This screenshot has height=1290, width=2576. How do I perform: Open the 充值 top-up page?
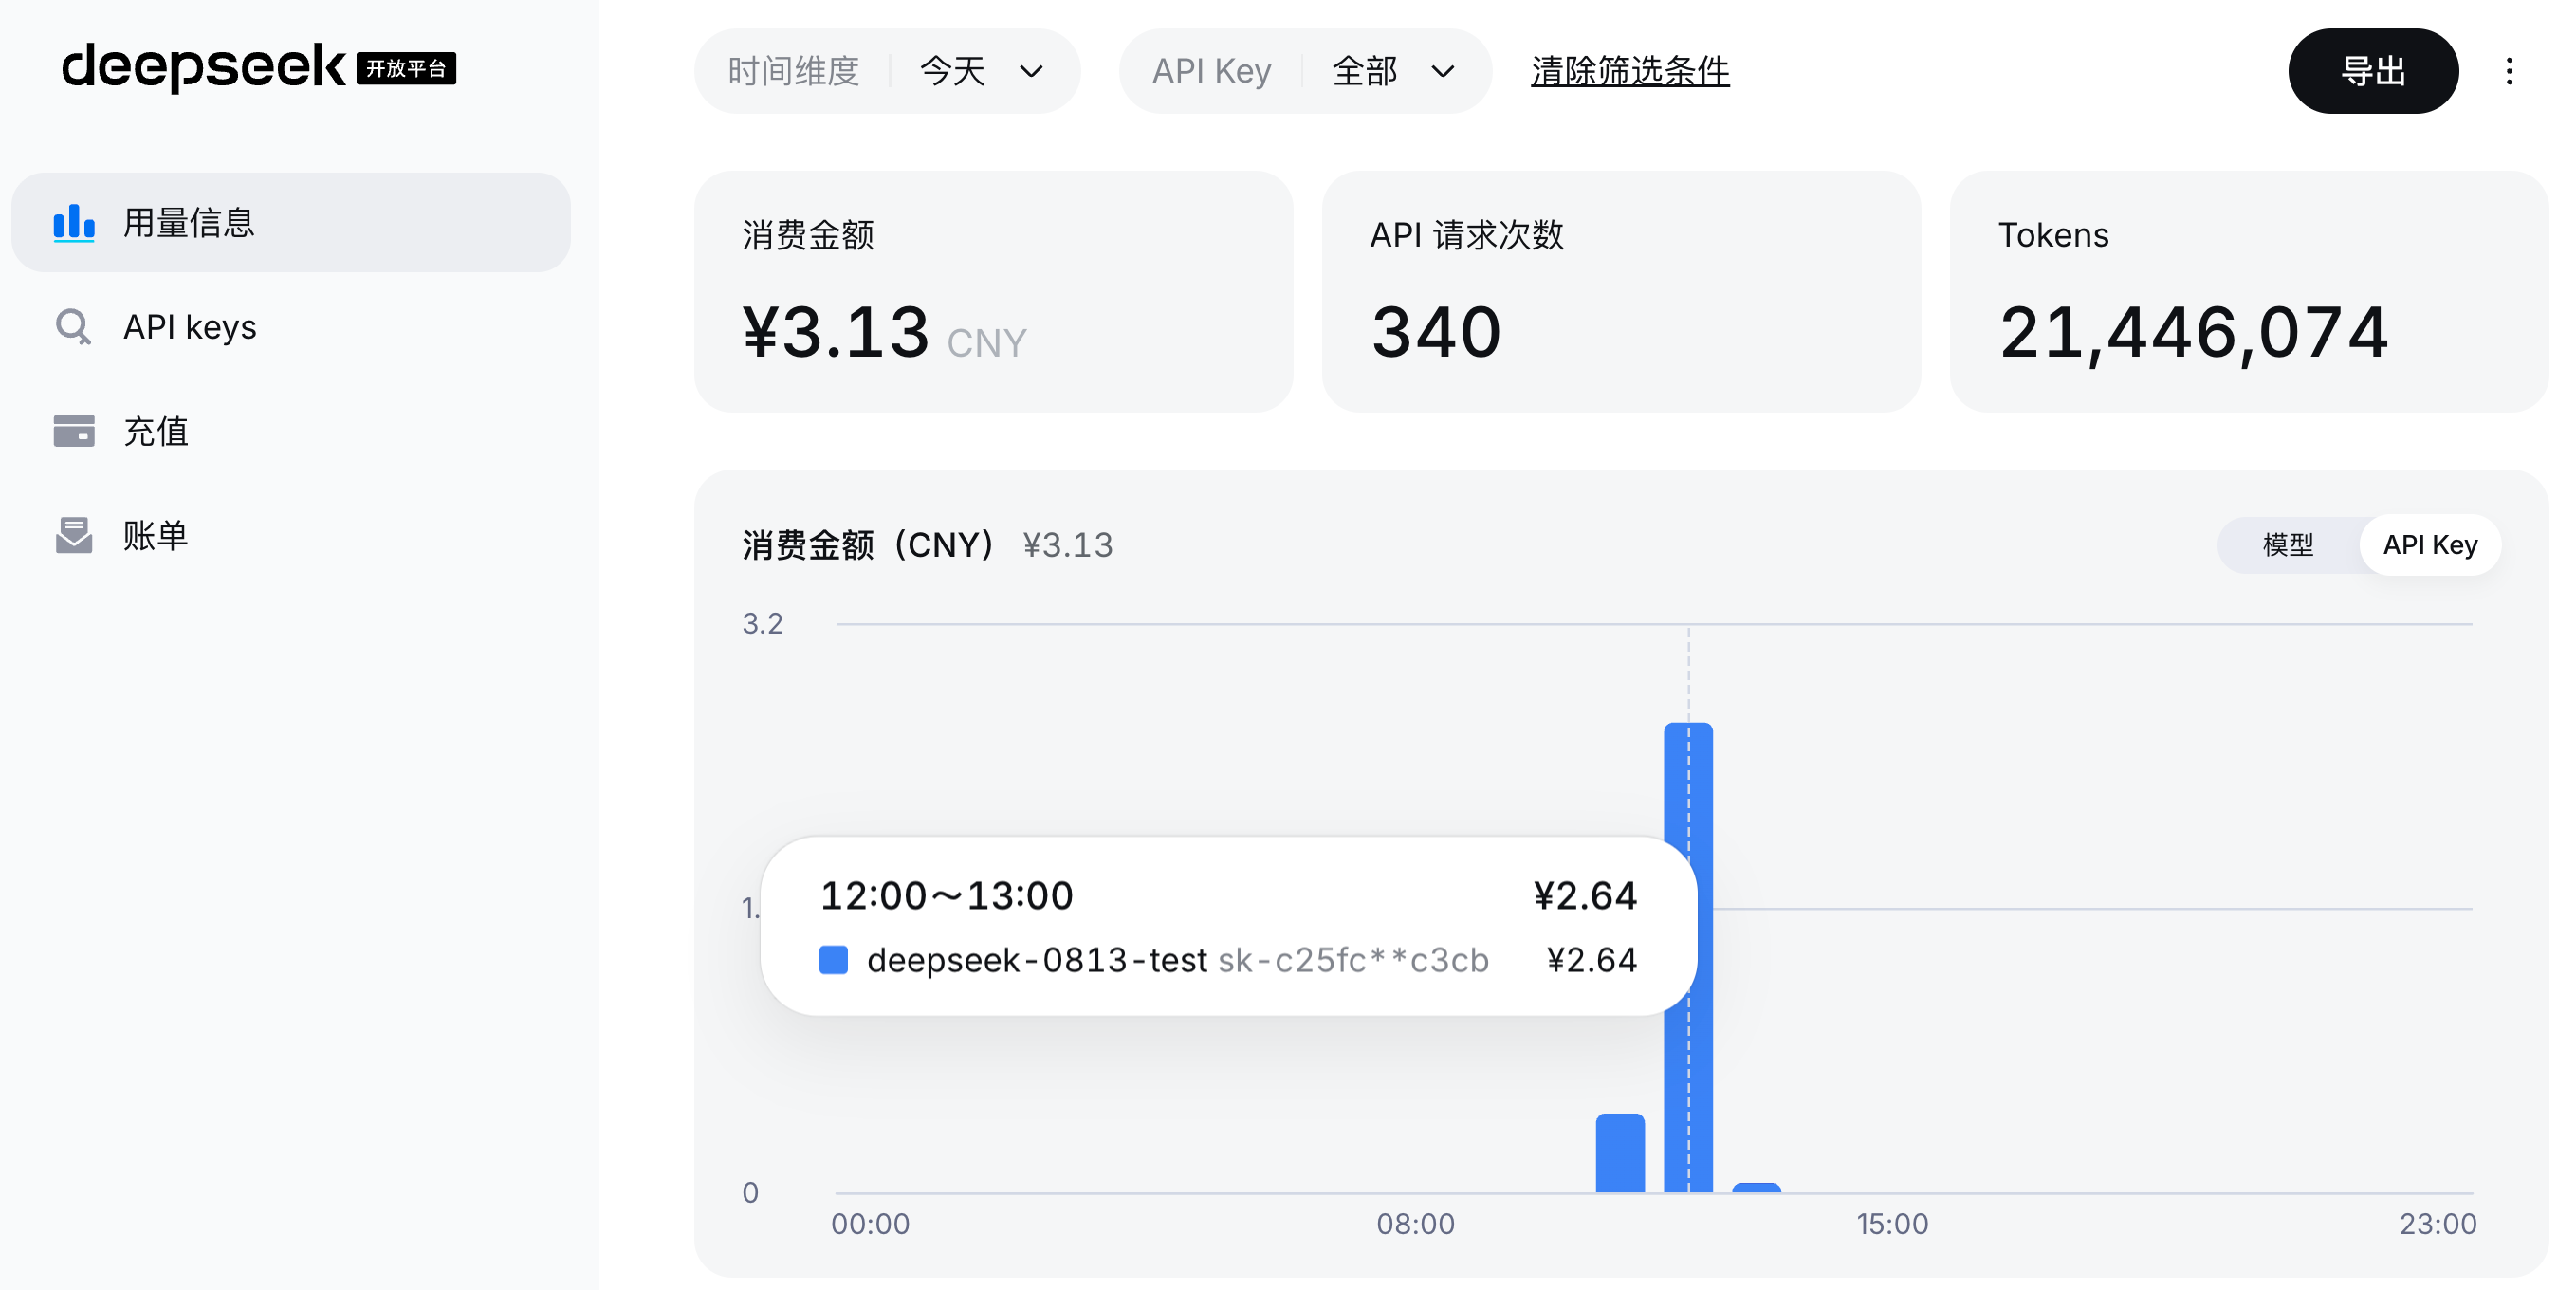(x=291, y=431)
